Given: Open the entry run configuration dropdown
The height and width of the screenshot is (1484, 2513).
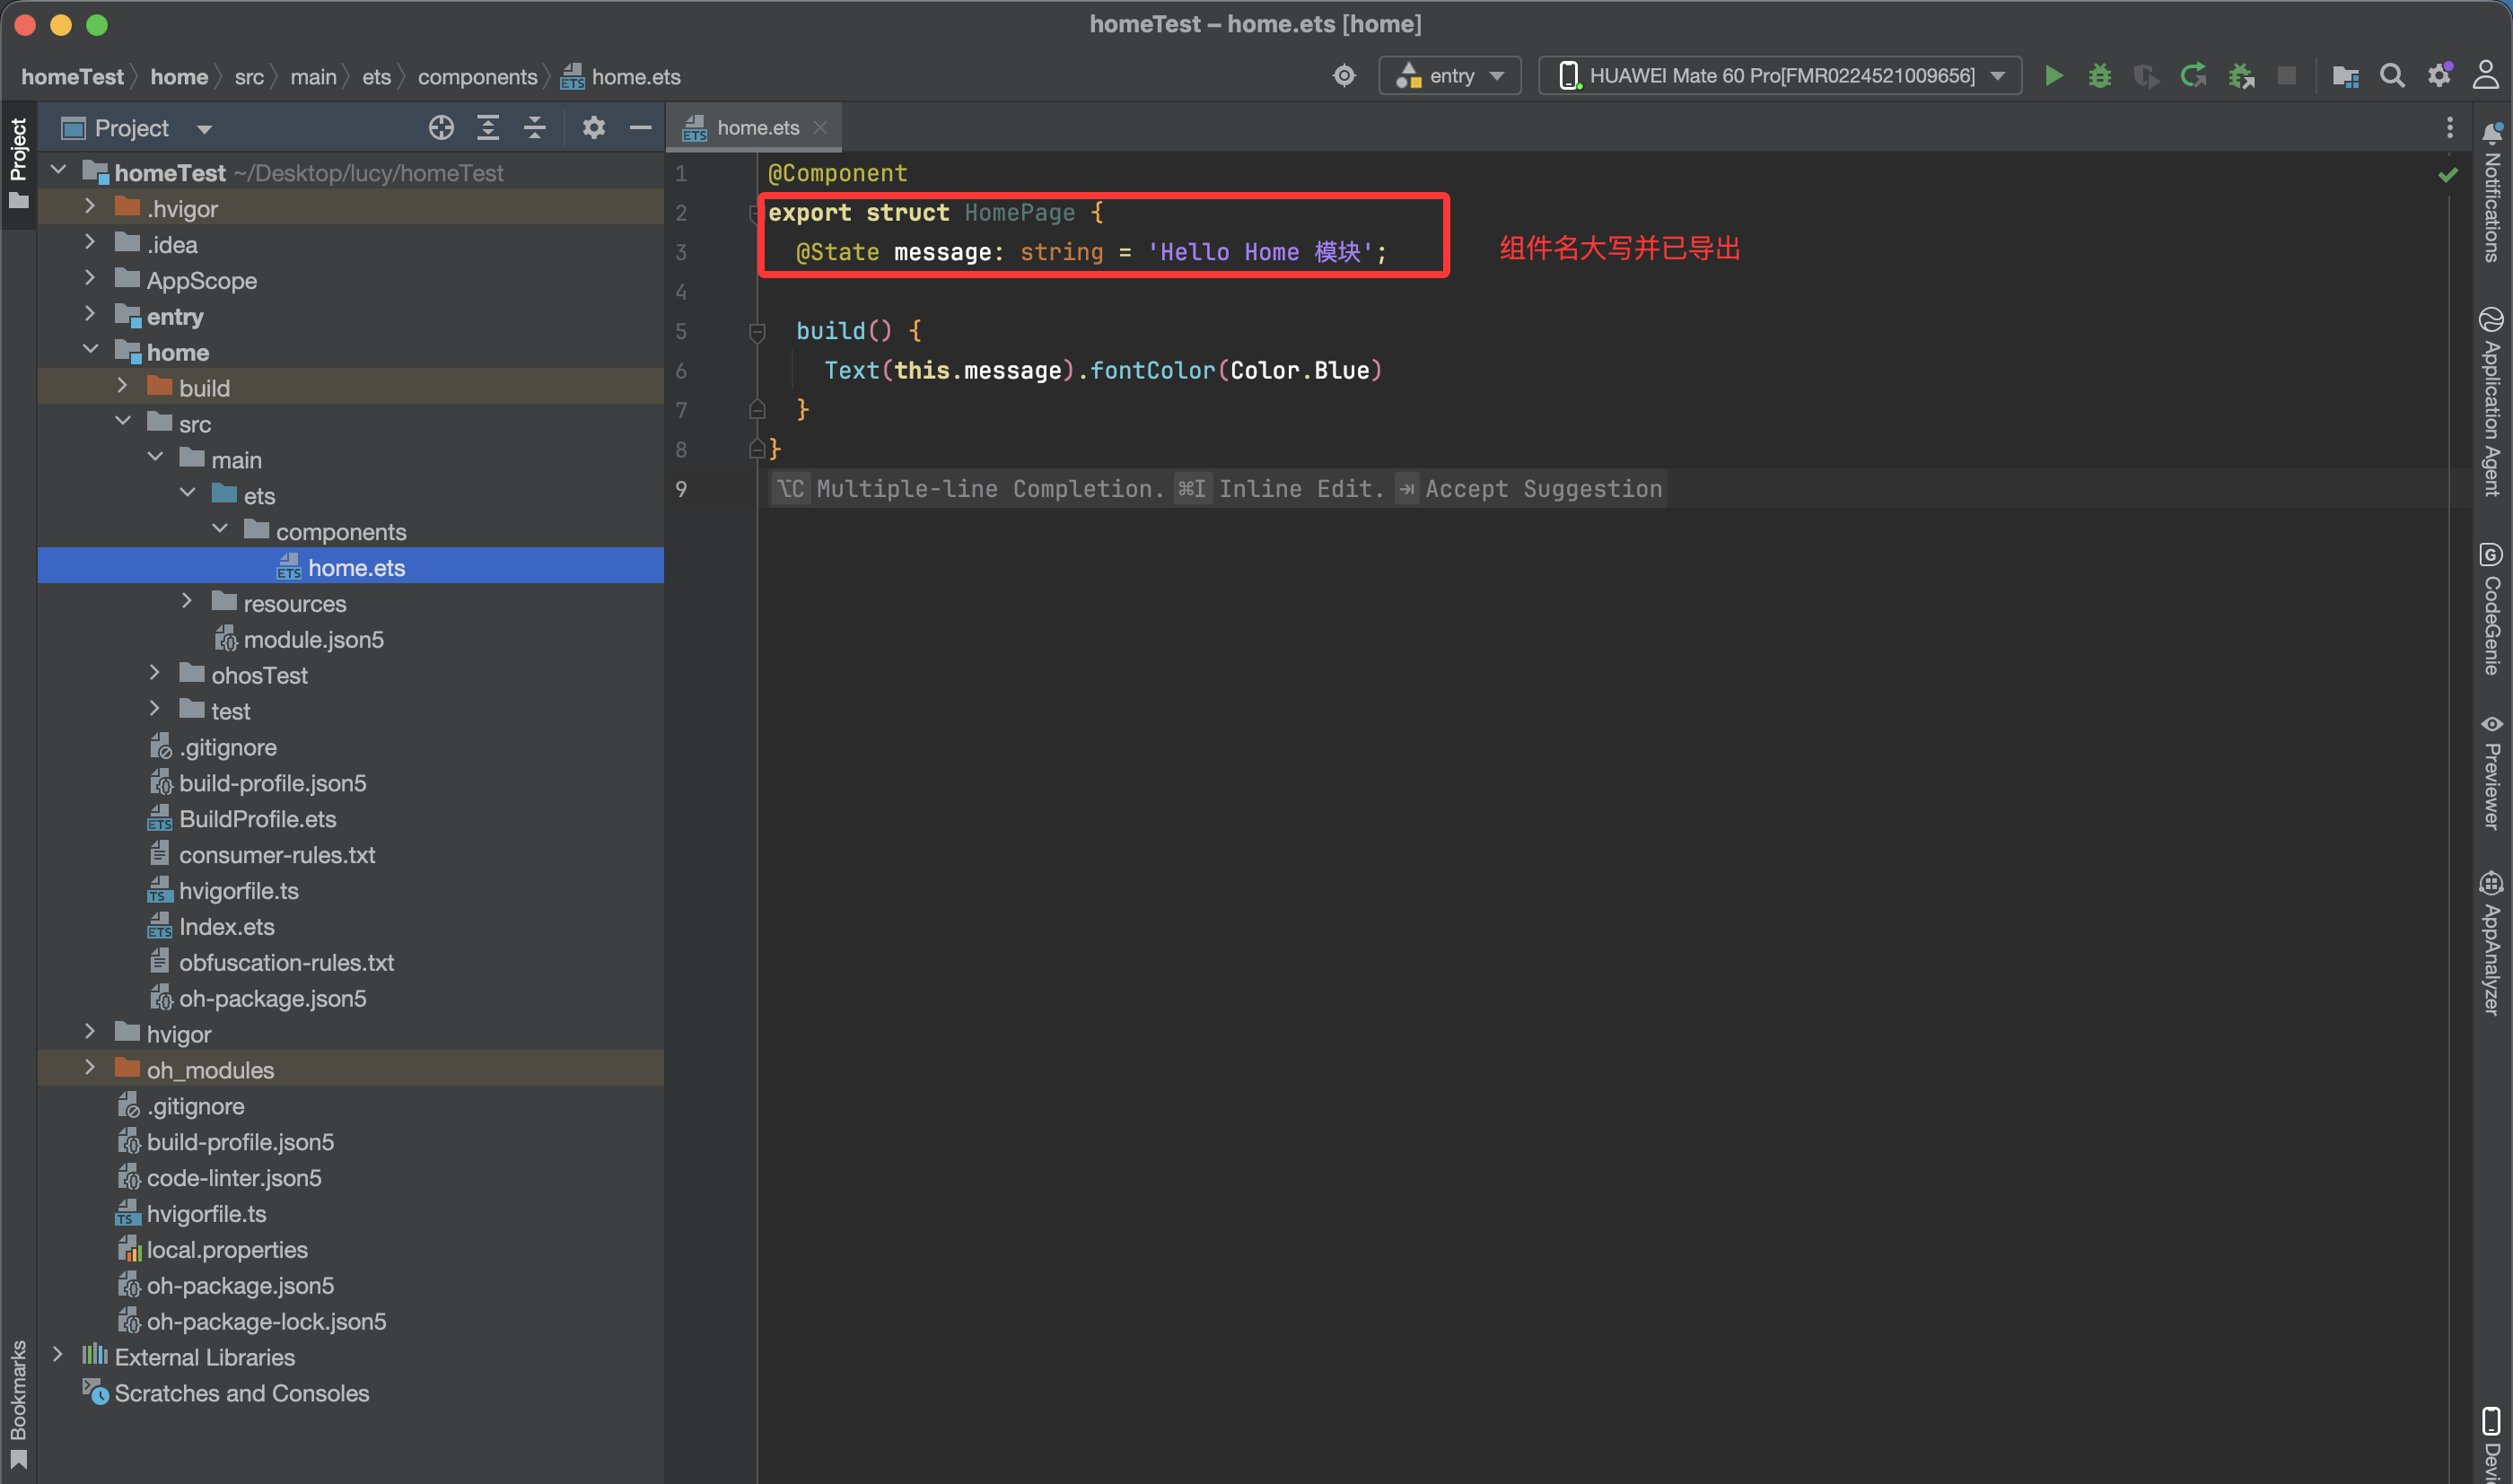Looking at the screenshot, I should pos(1451,76).
